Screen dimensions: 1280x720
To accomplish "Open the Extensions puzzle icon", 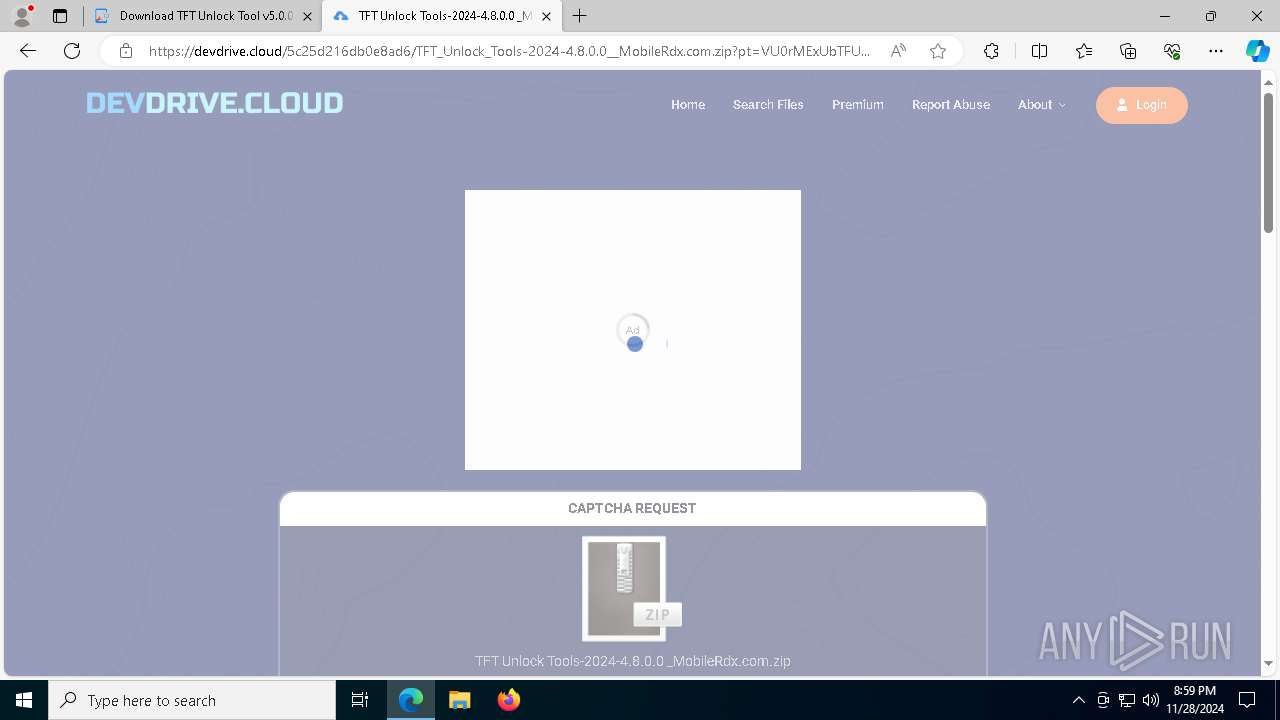I will point(991,51).
